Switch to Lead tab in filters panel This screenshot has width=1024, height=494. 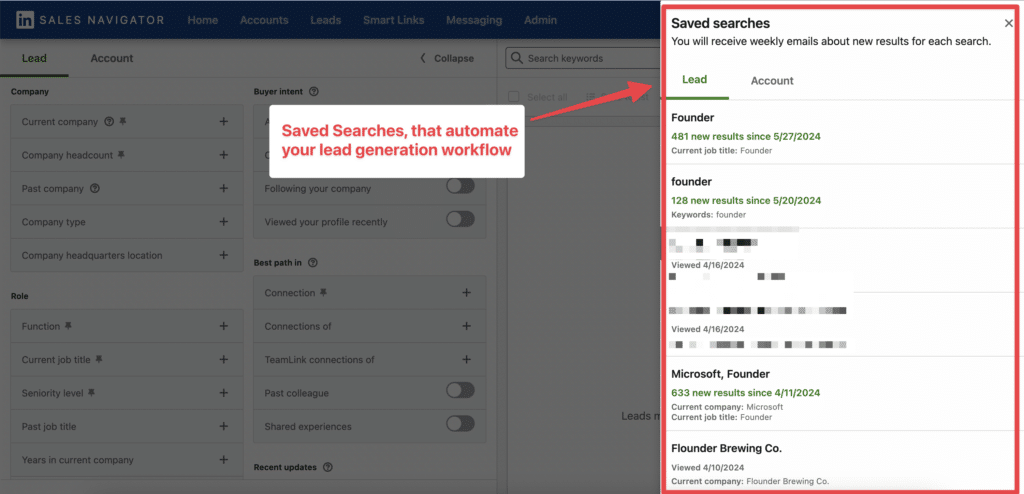(x=34, y=58)
